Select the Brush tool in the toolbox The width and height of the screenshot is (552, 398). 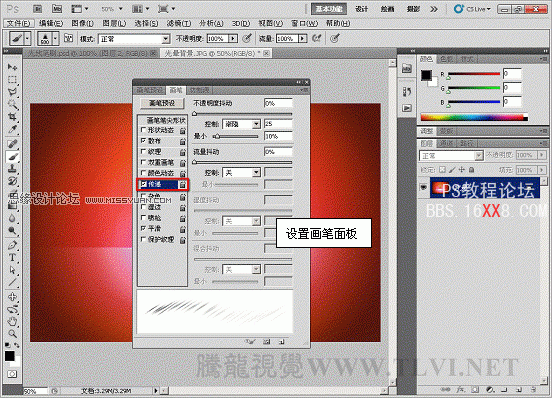[x=12, y=157]
